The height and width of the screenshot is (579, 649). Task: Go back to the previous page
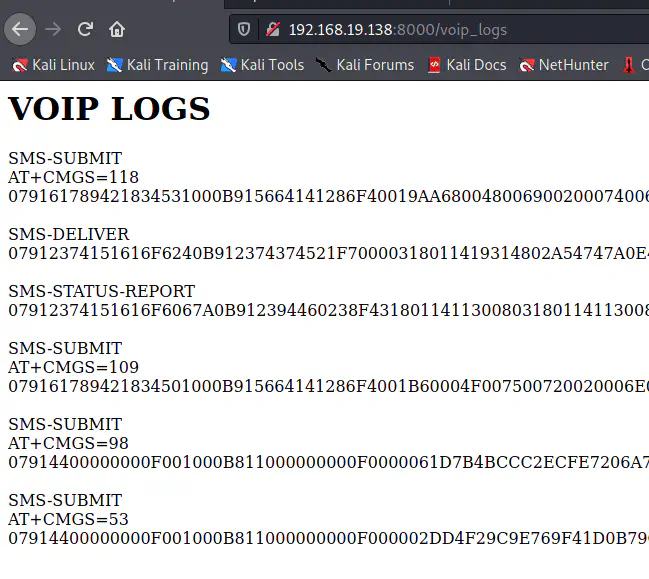pos(20,29)
